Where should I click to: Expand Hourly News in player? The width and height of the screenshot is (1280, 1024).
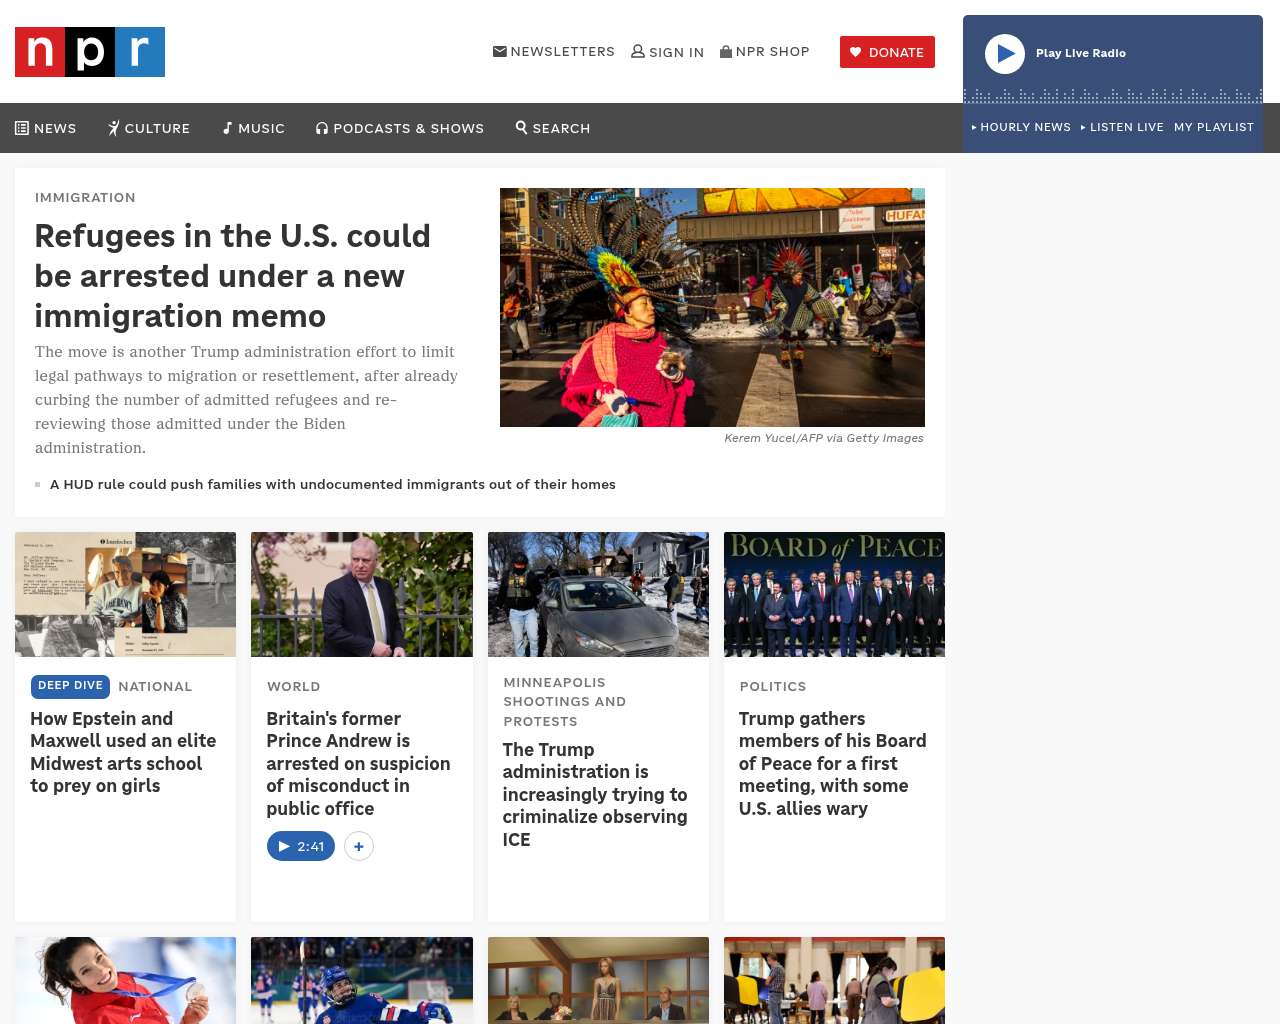point(1021,127)
